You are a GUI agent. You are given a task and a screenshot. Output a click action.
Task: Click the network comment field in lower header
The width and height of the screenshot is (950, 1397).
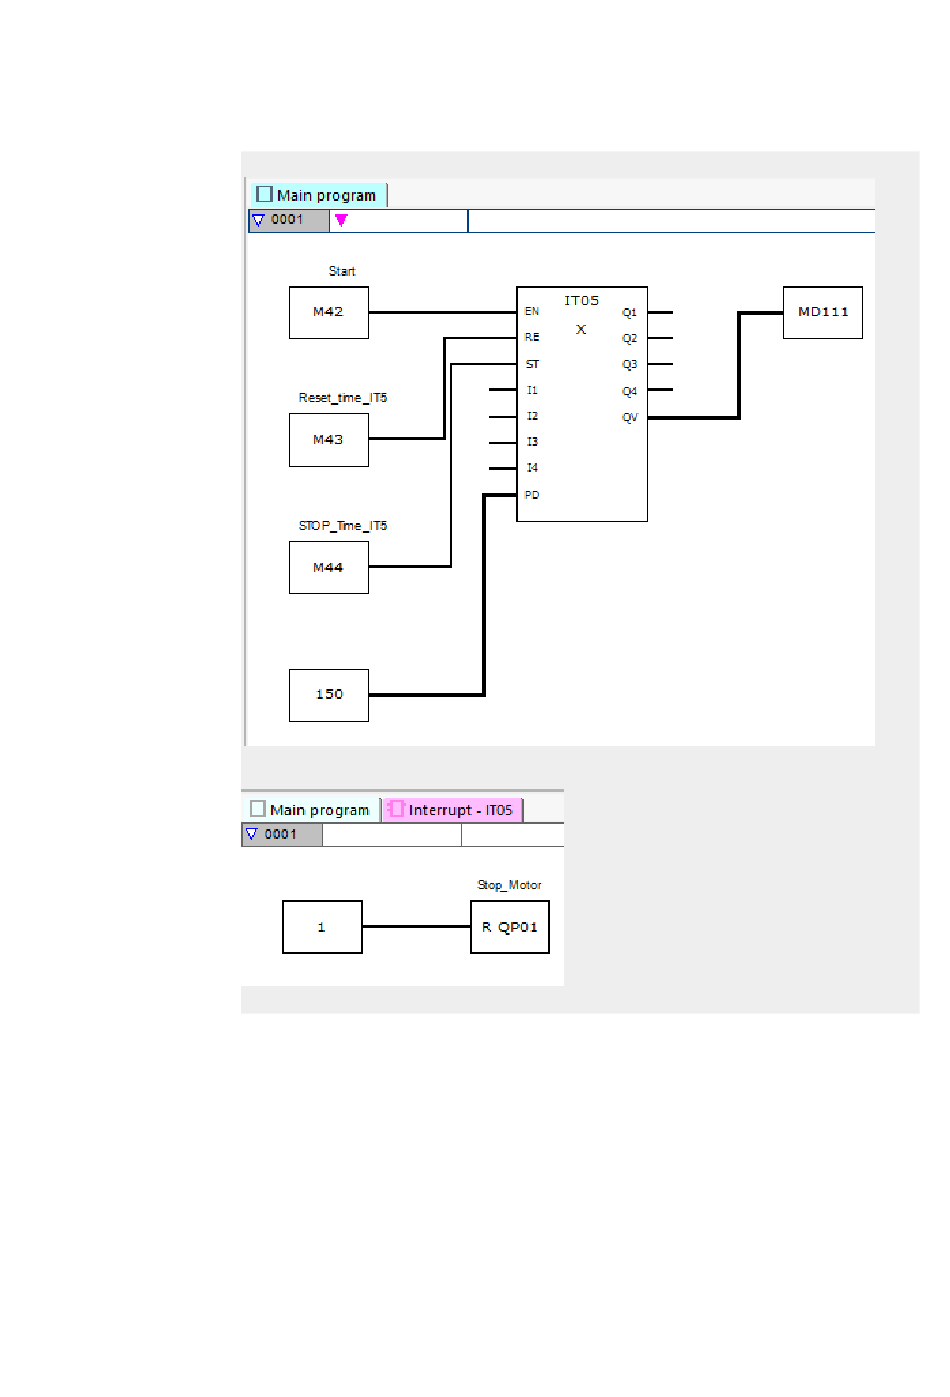512,835
